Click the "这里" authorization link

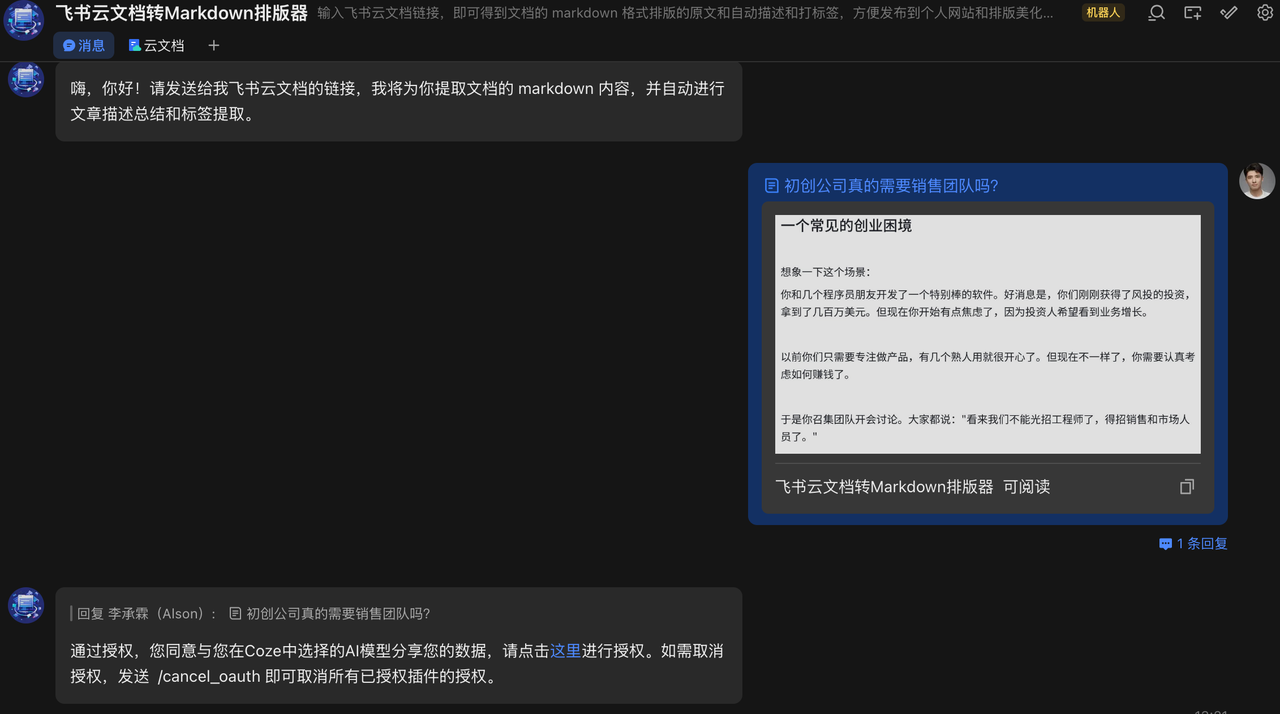(565, 649)
